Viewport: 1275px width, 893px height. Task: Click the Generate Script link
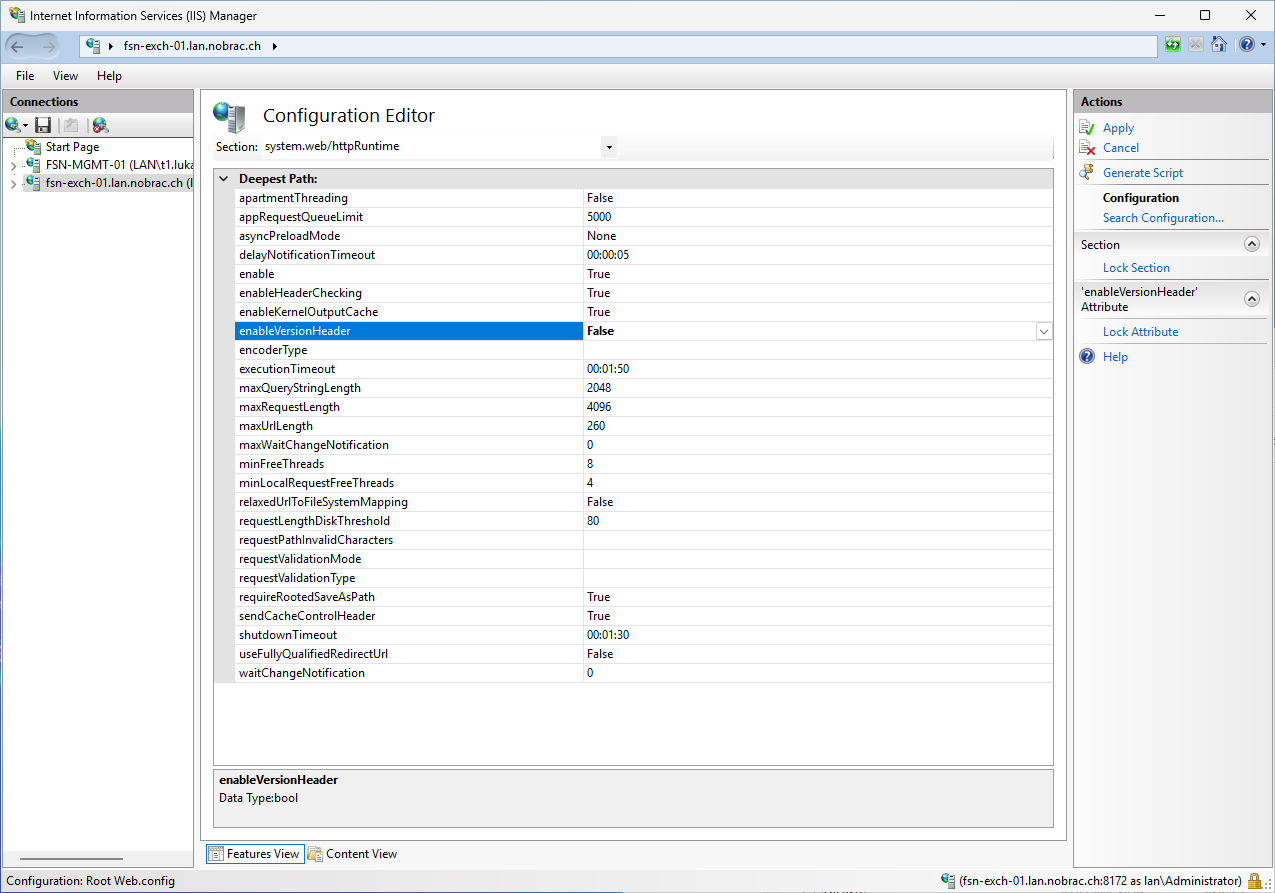point(1143,173)
